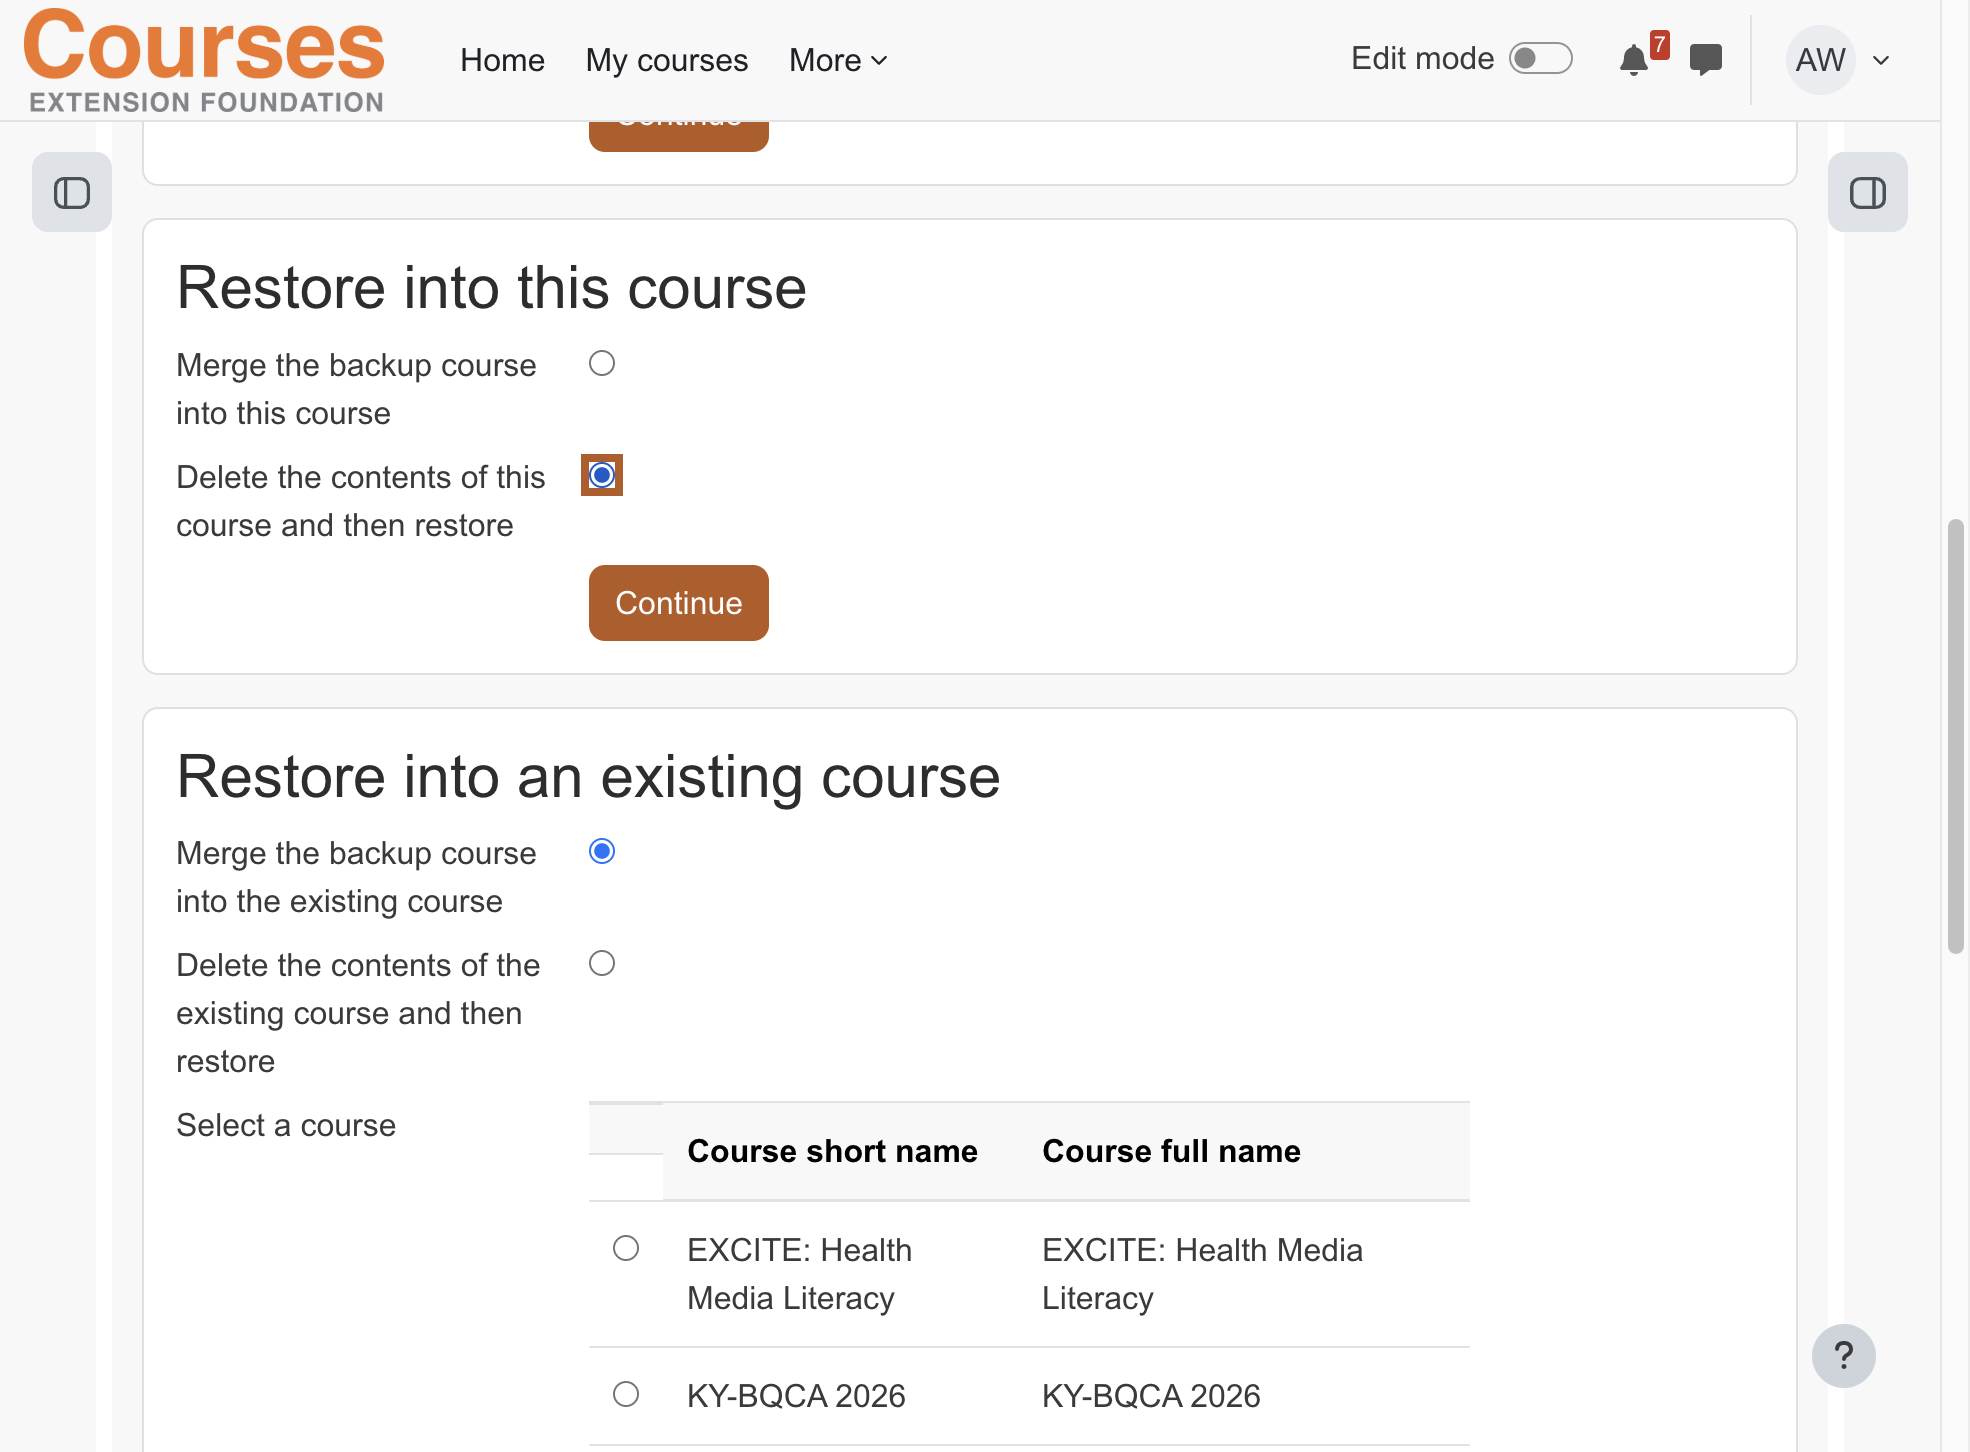Choose the KY-BQCA 2026 course radio
The image size is (1970, 1452).
pos(626,1394)
